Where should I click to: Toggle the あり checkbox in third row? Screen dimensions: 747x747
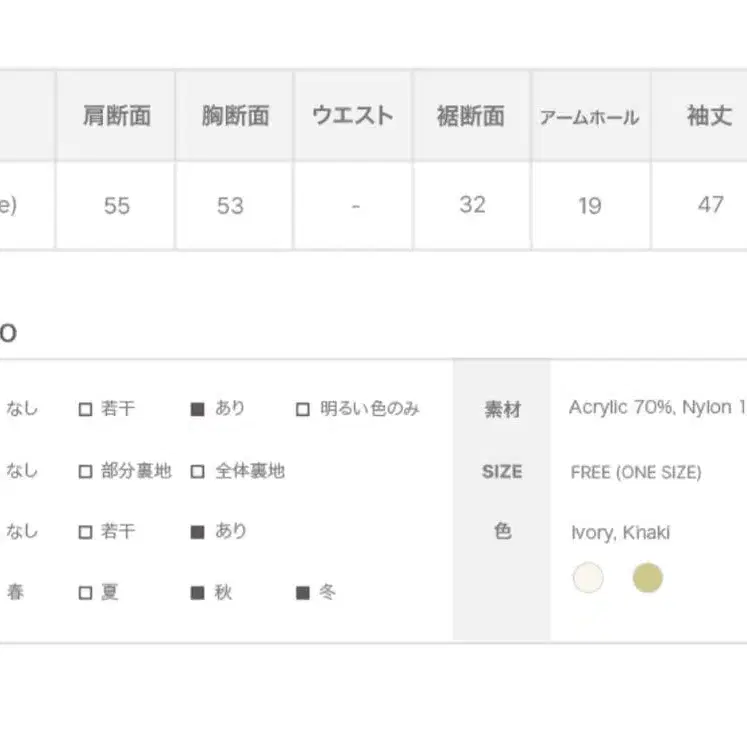click(x=198, y=532)
